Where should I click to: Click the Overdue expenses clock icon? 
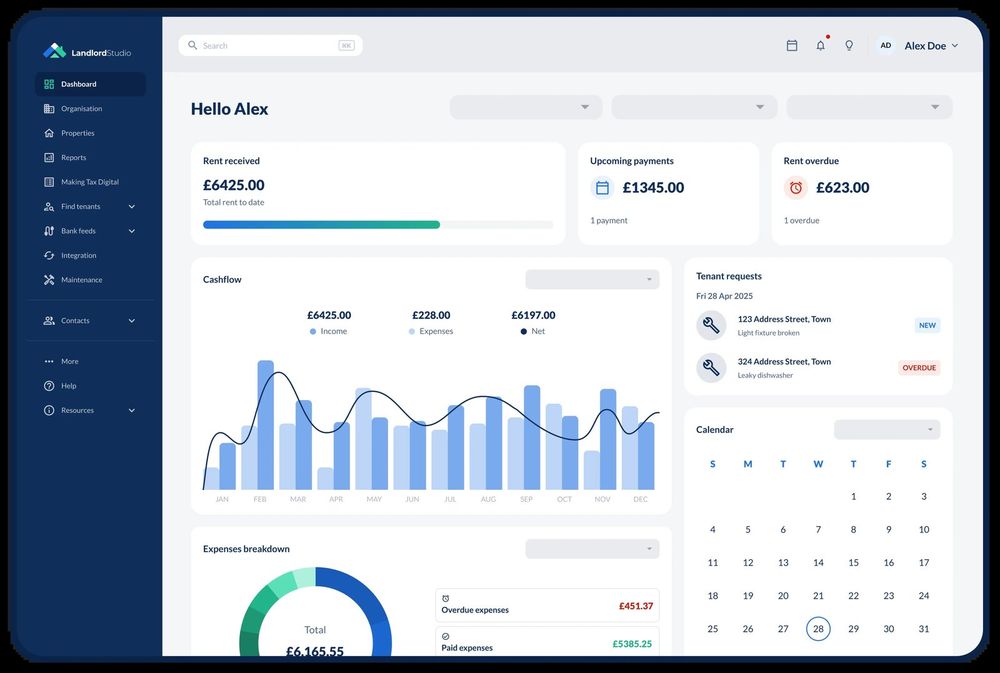tap(445, 598)
